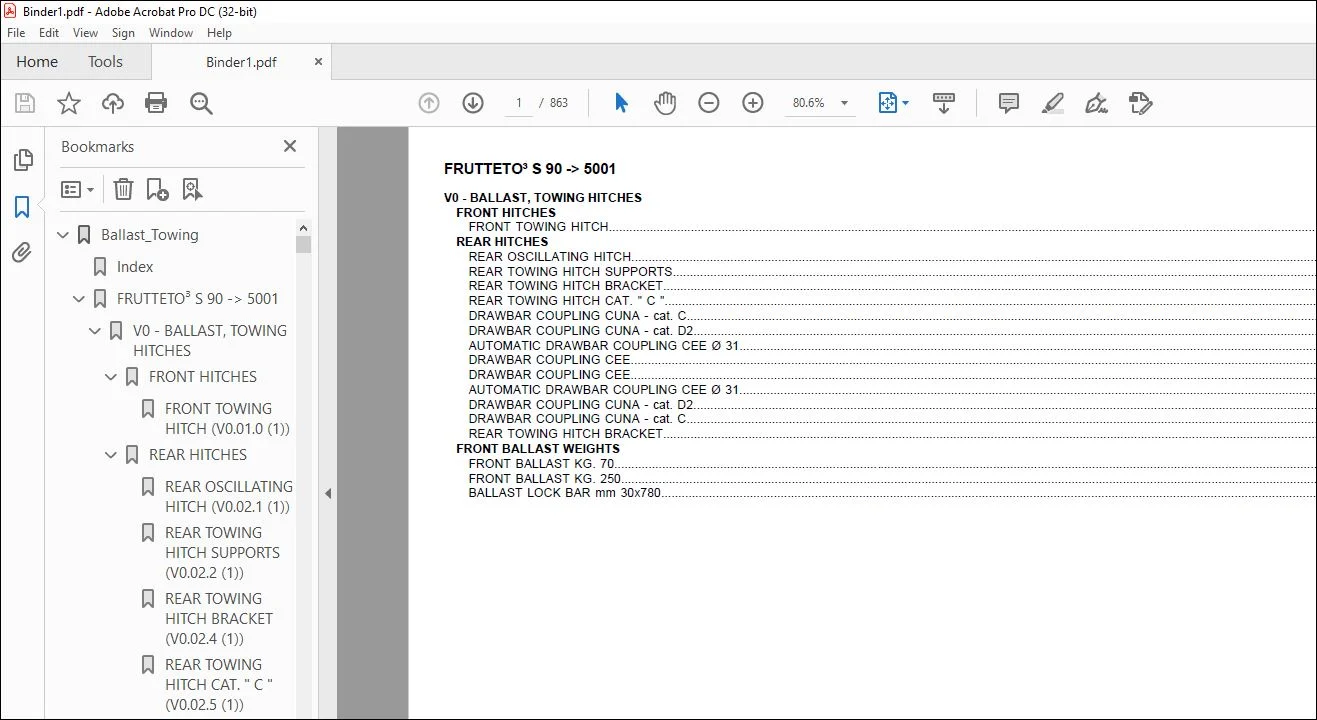
Task: Open the File menu
Action: [x=16, y=33]
